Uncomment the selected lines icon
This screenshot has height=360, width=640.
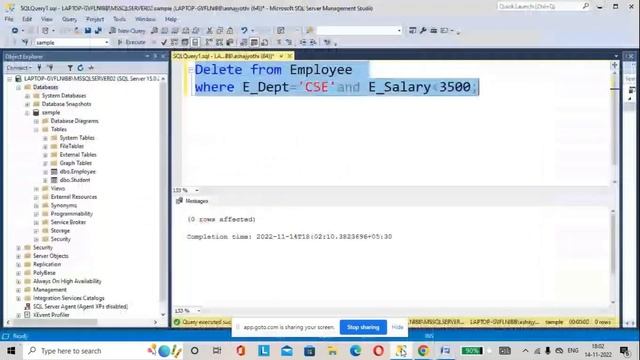point(289,42)
